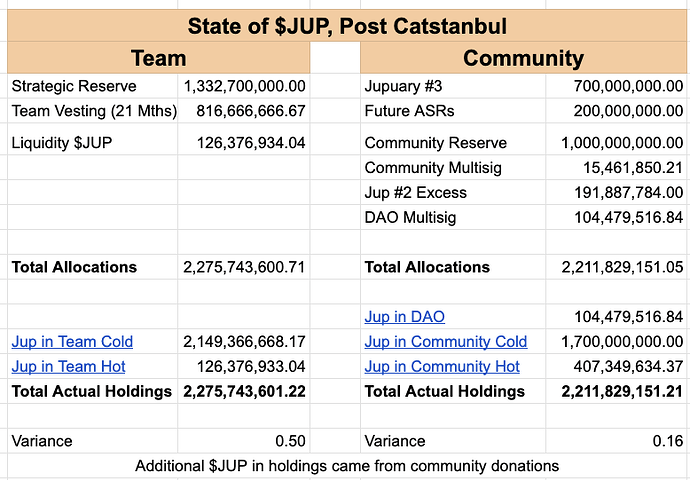Select the bold value 2,211,829,151.21

622,391
